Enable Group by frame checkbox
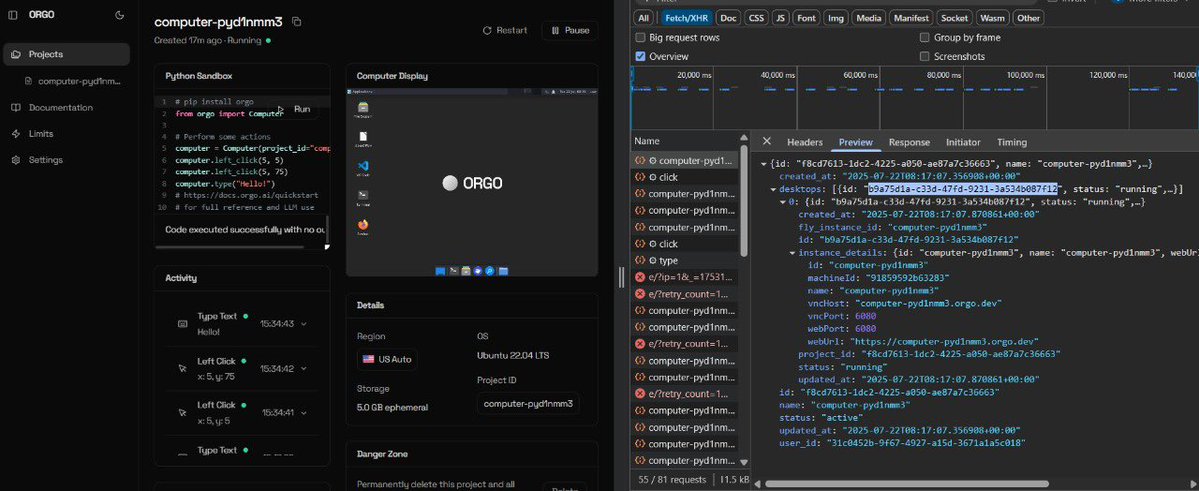Image resolution: width=1199 pixels, height=491 pixels. 924,37
